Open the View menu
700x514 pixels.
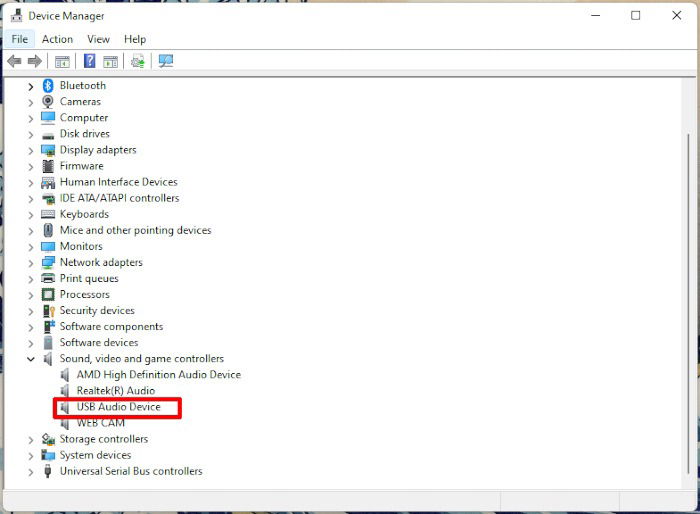click(98, 39)
